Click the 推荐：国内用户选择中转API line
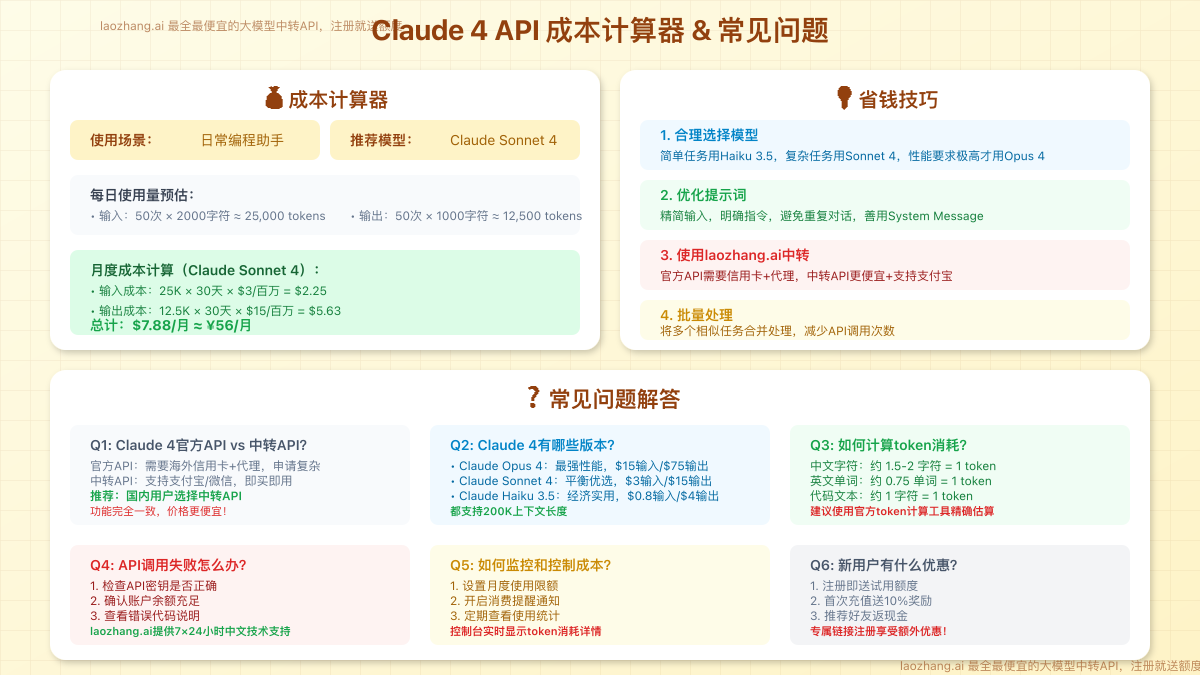 (166, 496)
